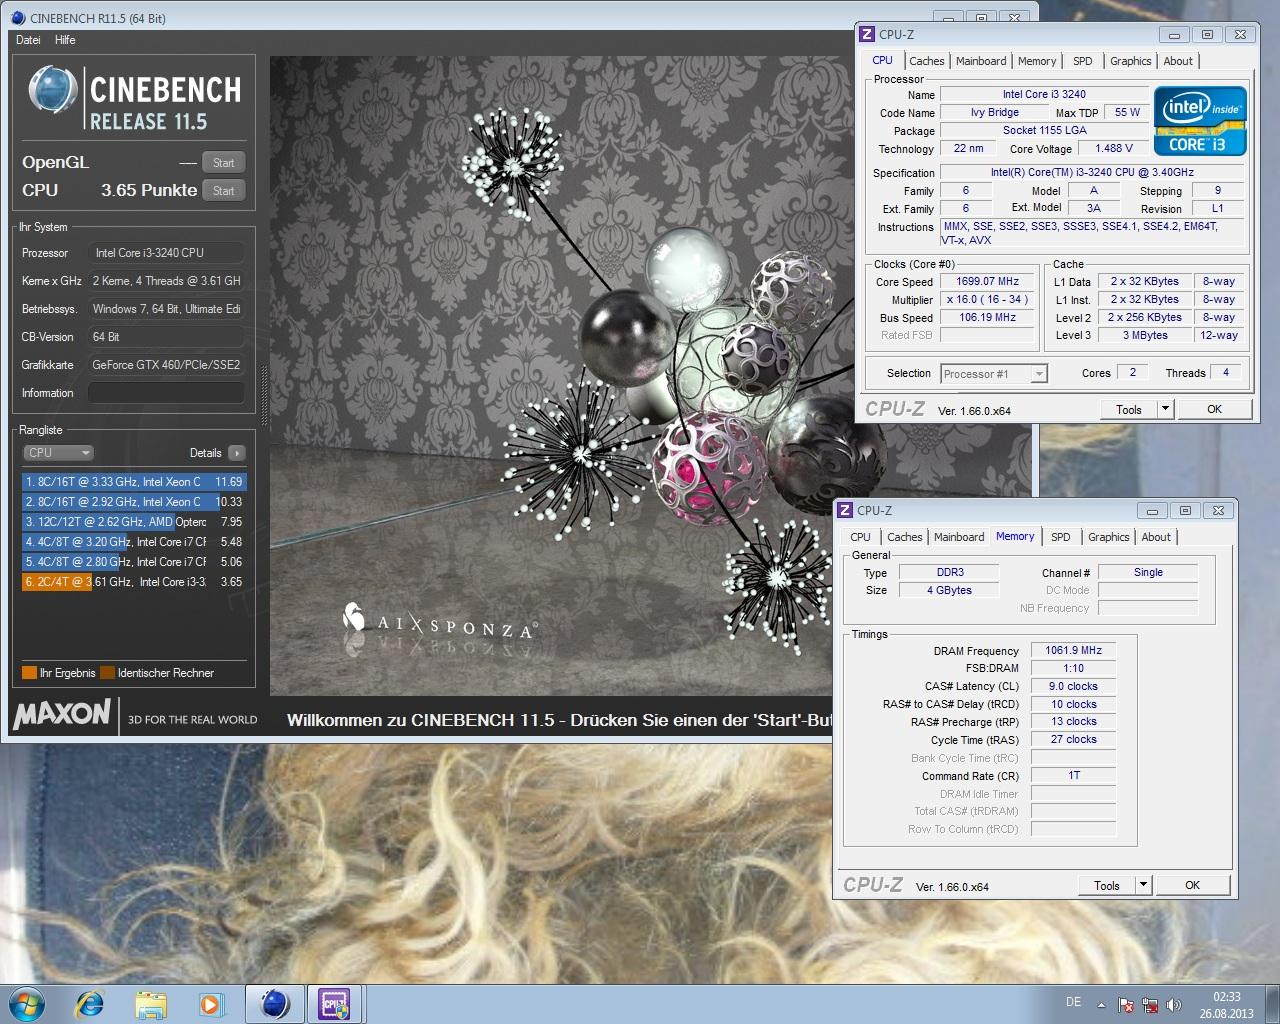
Task: Click the MAXON logo
Action: [x=62, y=714]
